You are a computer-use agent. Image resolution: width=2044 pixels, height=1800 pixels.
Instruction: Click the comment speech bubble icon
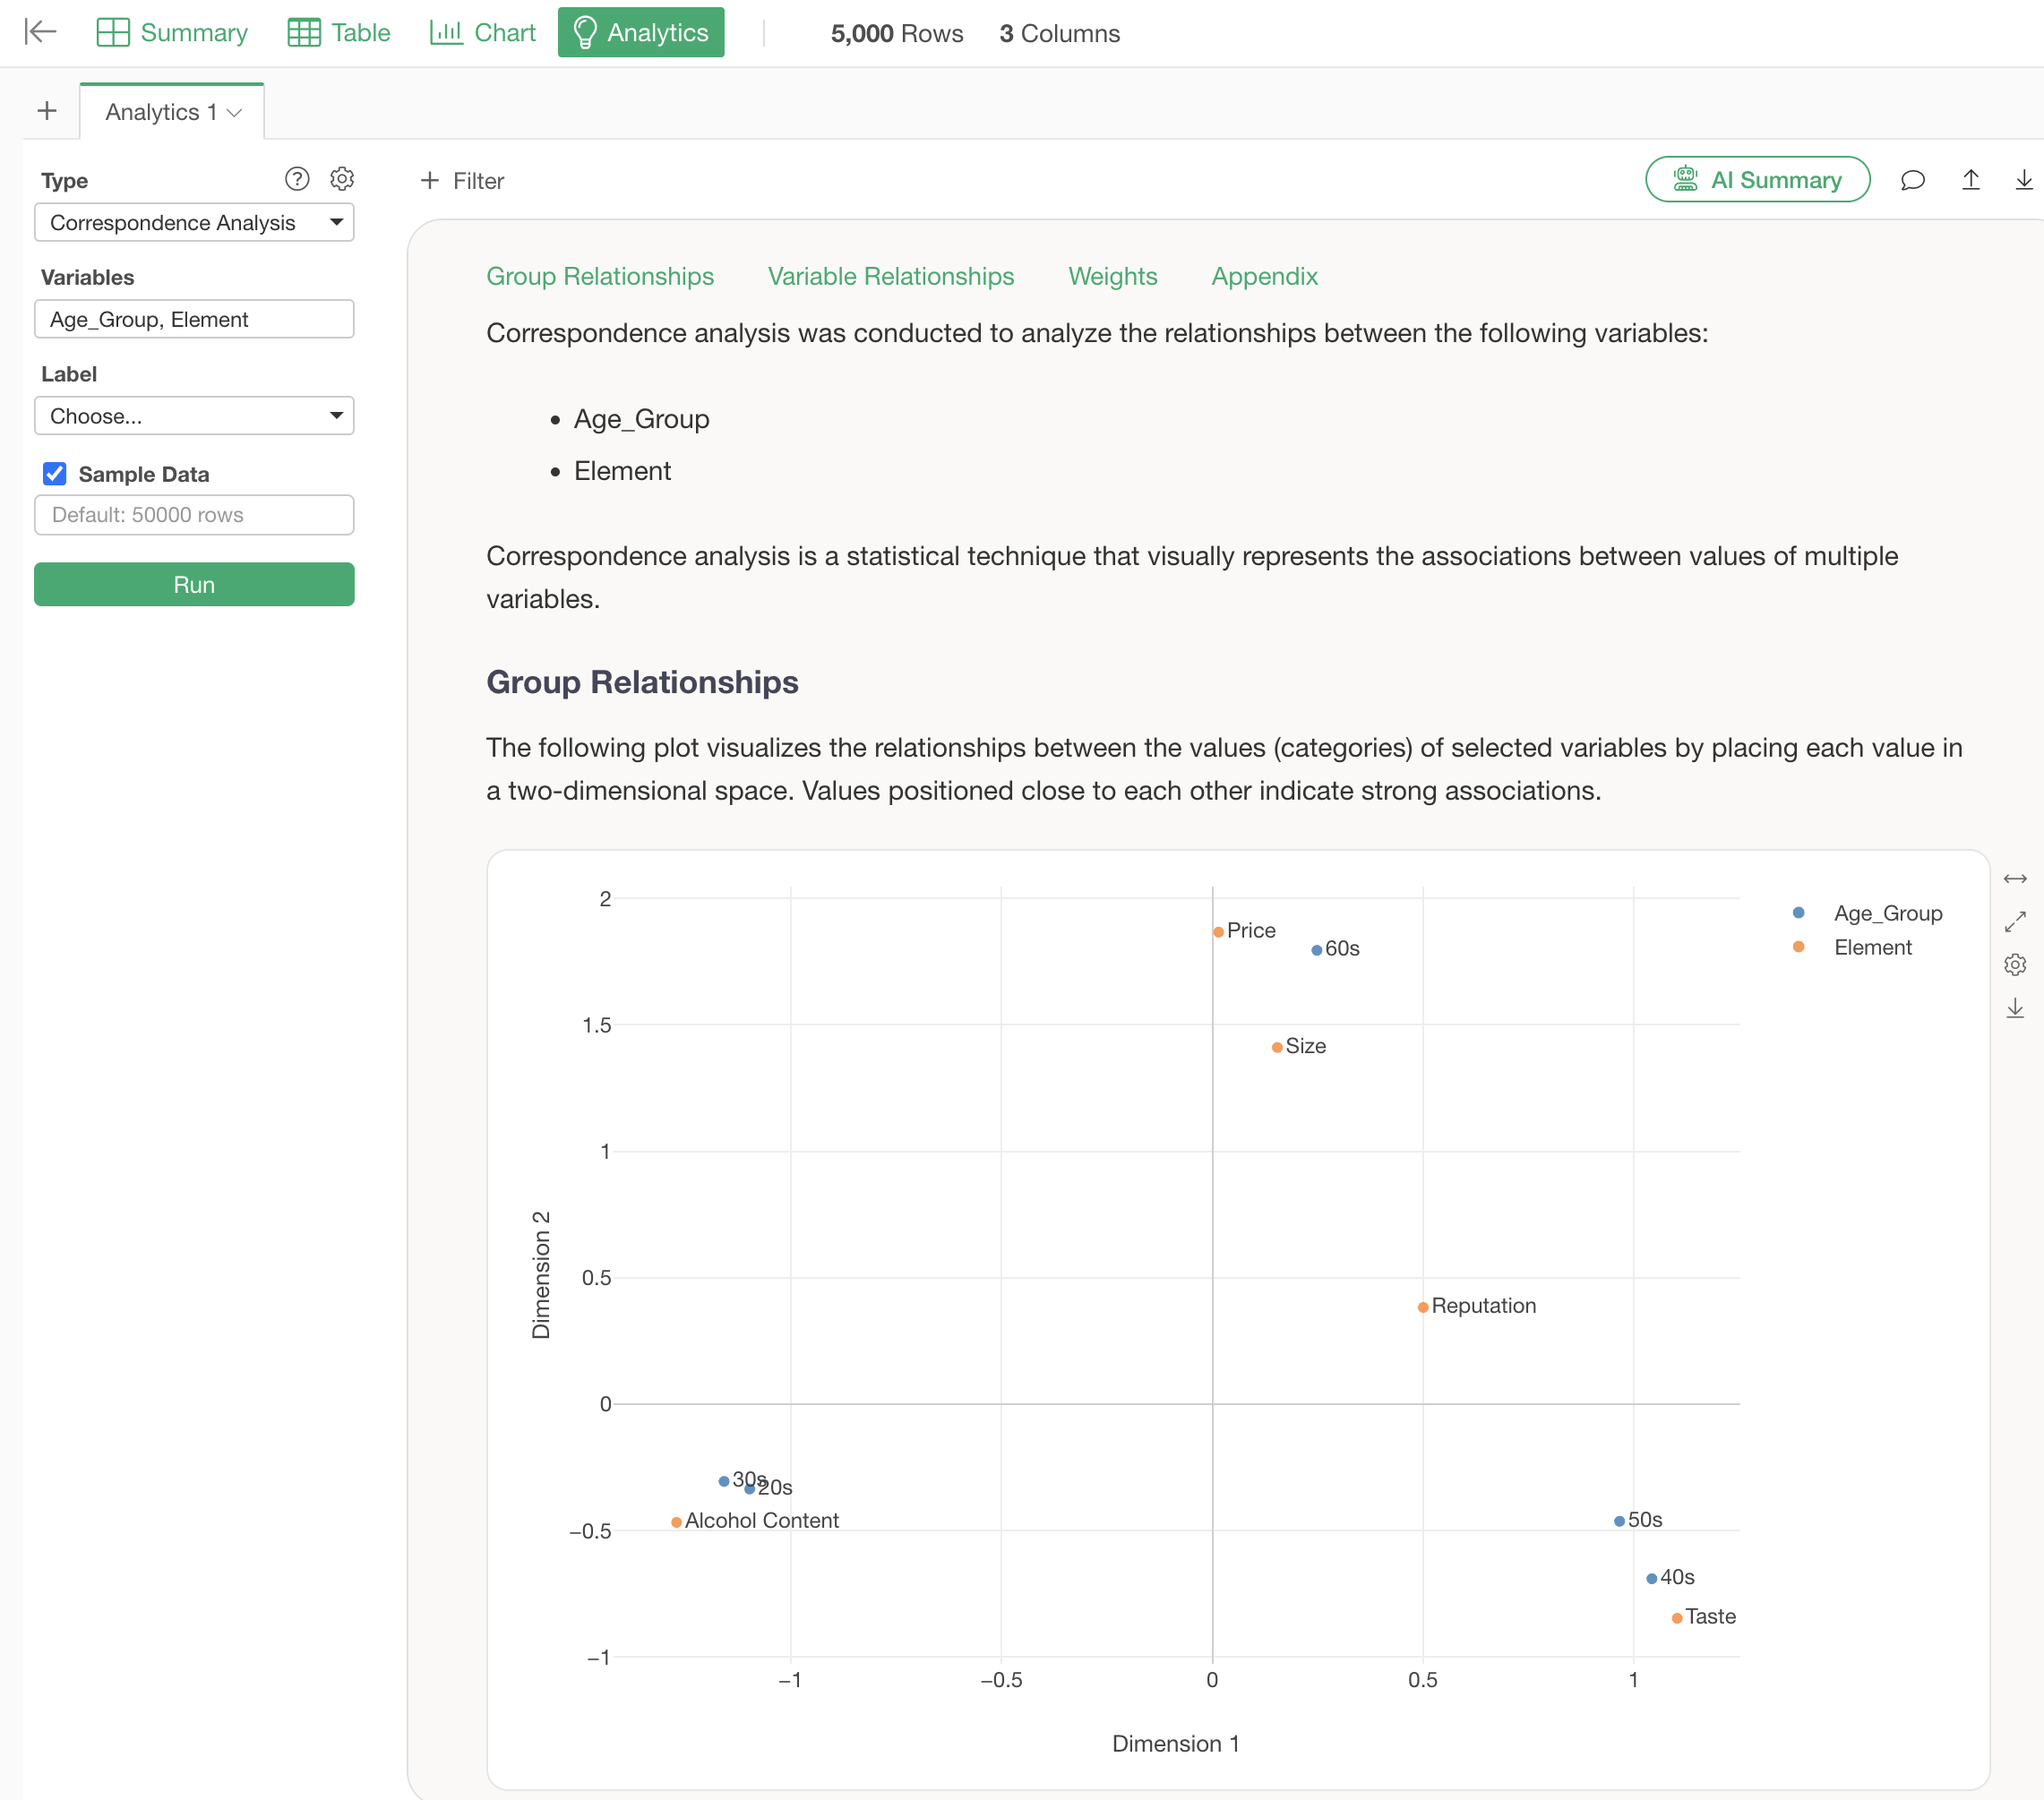(1912, 180)
